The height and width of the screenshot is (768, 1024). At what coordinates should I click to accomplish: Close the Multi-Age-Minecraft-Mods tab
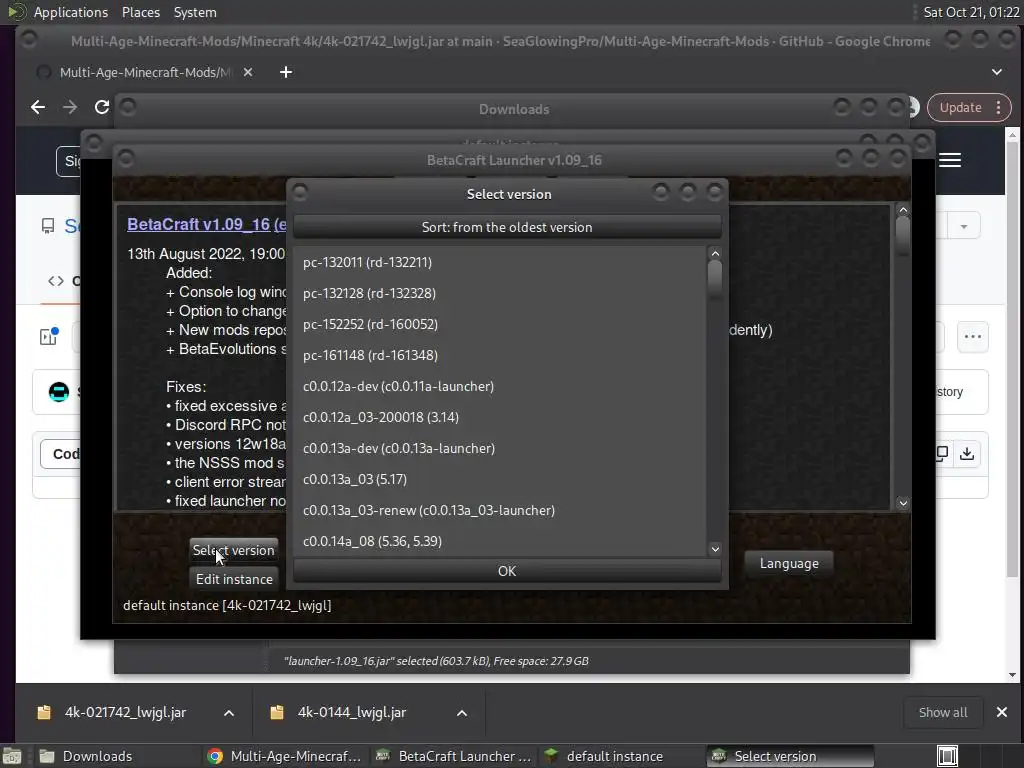[x=248, y=72]
